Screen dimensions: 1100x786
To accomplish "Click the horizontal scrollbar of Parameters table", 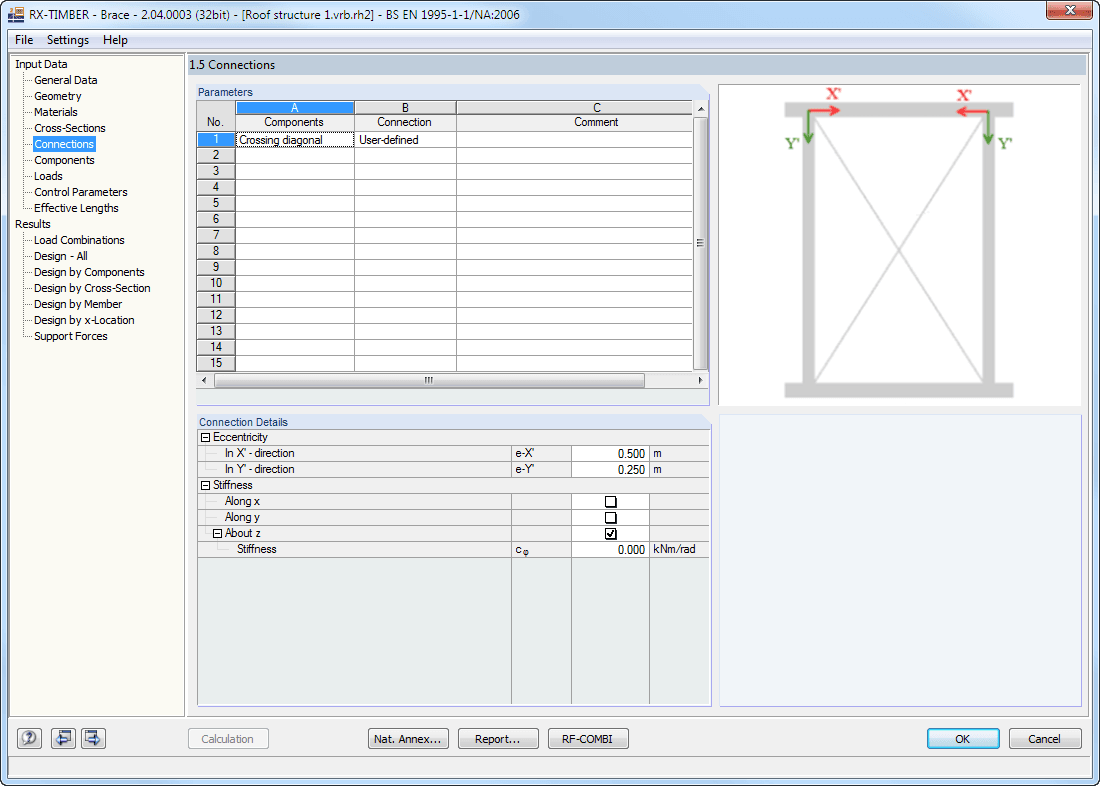I will [x=429, y=380].
